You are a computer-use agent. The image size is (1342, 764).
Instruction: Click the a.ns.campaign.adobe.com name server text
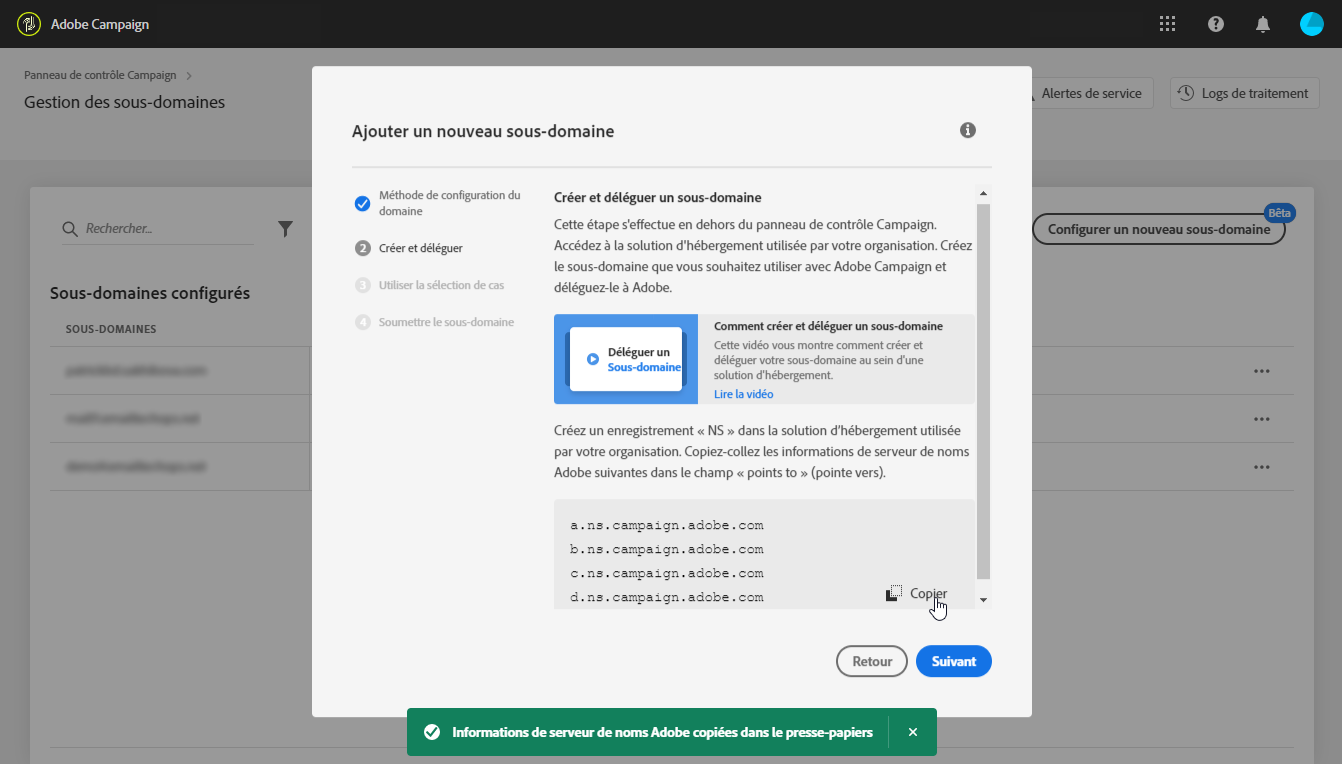(667, 525)
